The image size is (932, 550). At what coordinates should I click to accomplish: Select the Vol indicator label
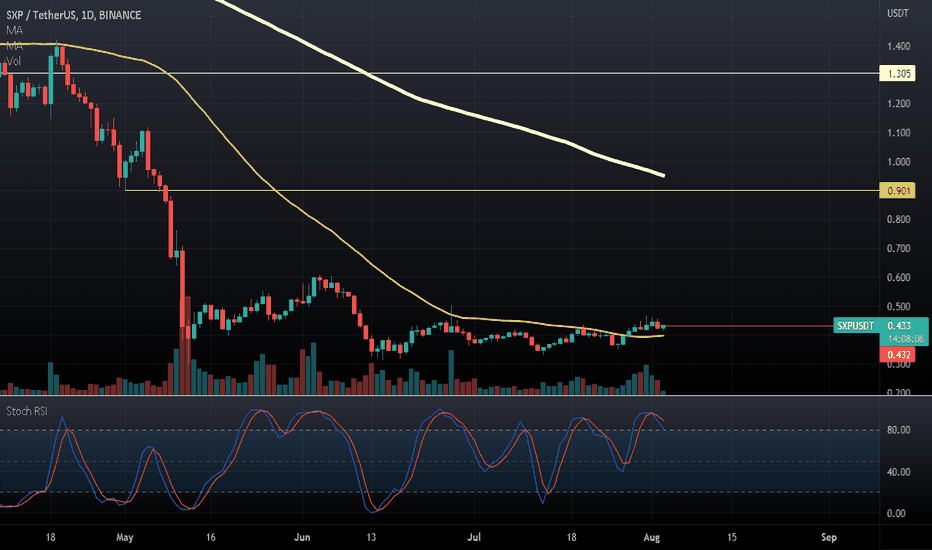(13, 61)
